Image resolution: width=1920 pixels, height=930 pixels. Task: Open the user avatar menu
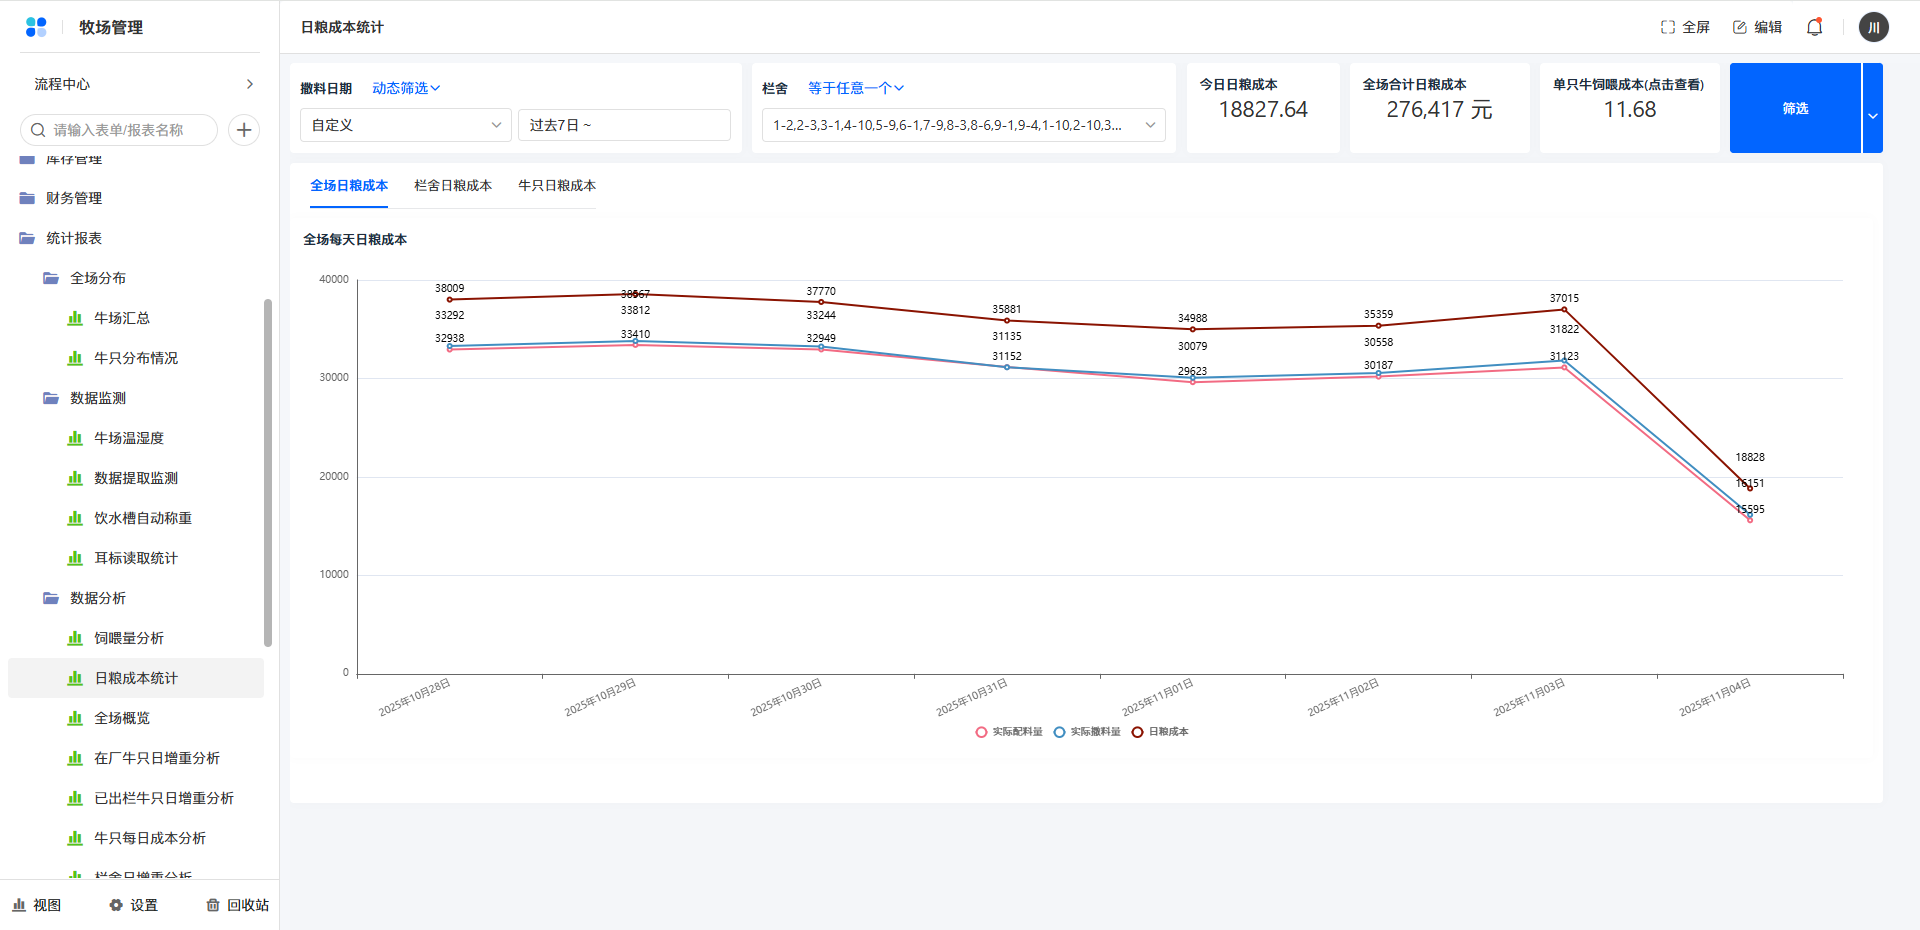pyautogui.click(x=1873, y=27)
